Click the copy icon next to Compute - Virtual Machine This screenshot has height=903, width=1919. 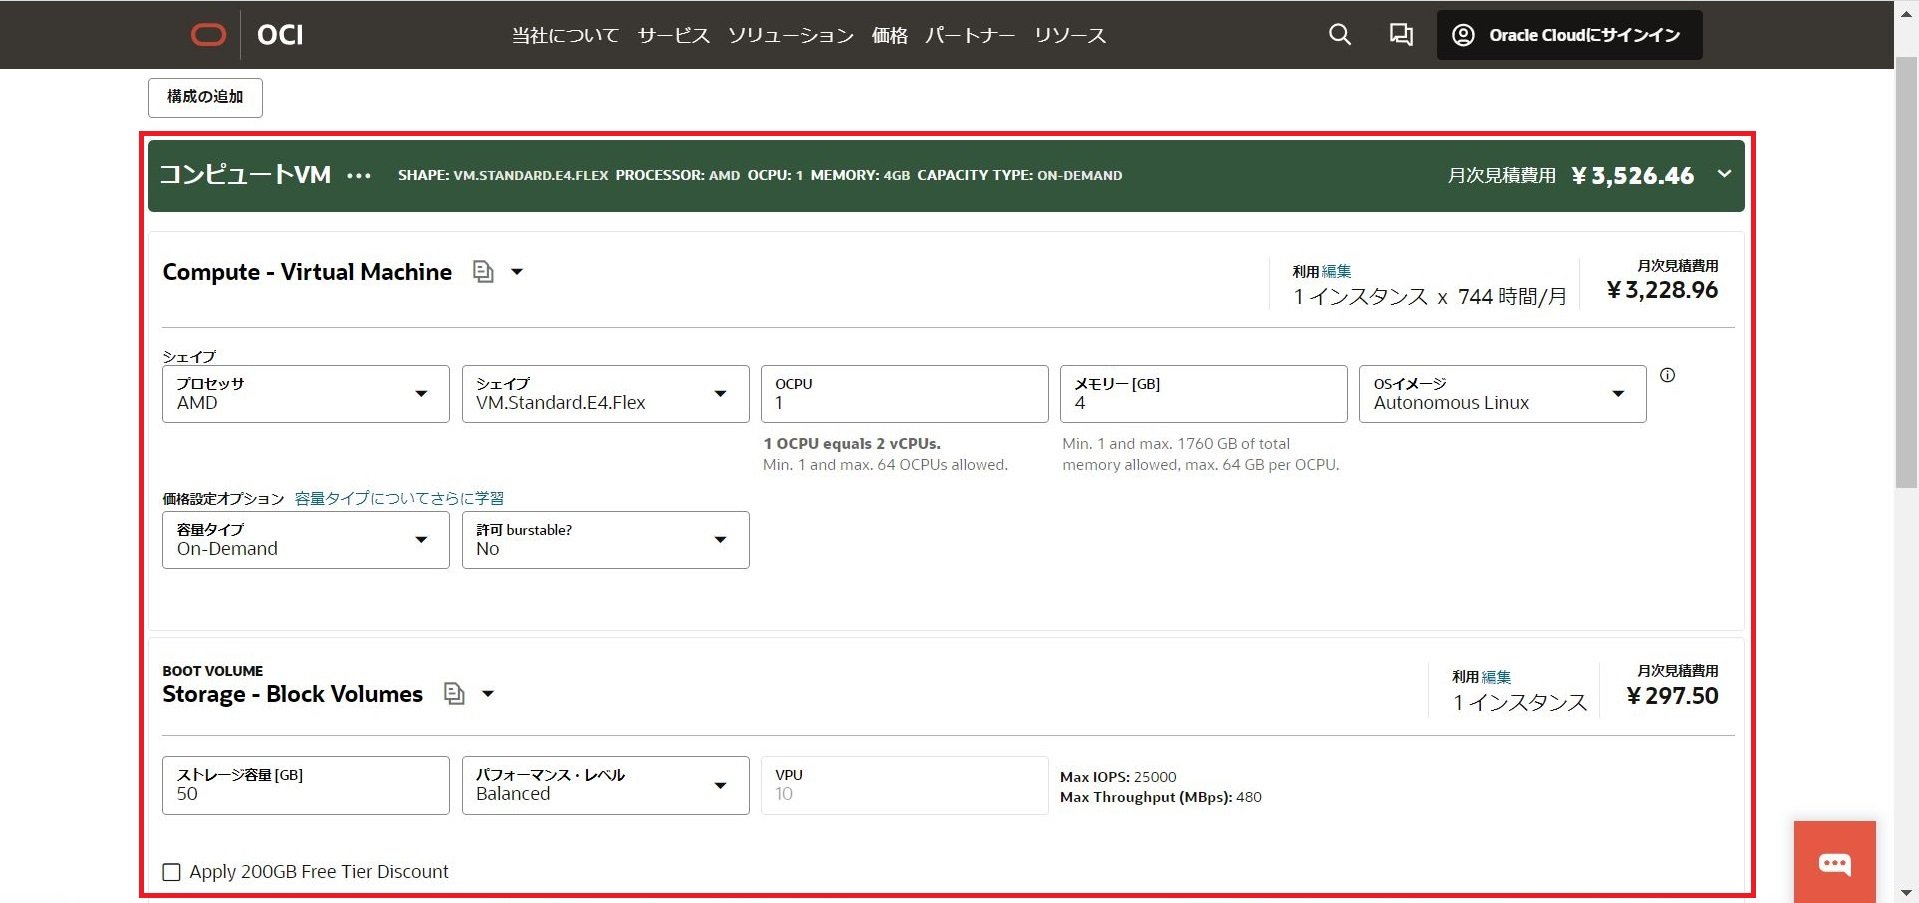(483, 272)
